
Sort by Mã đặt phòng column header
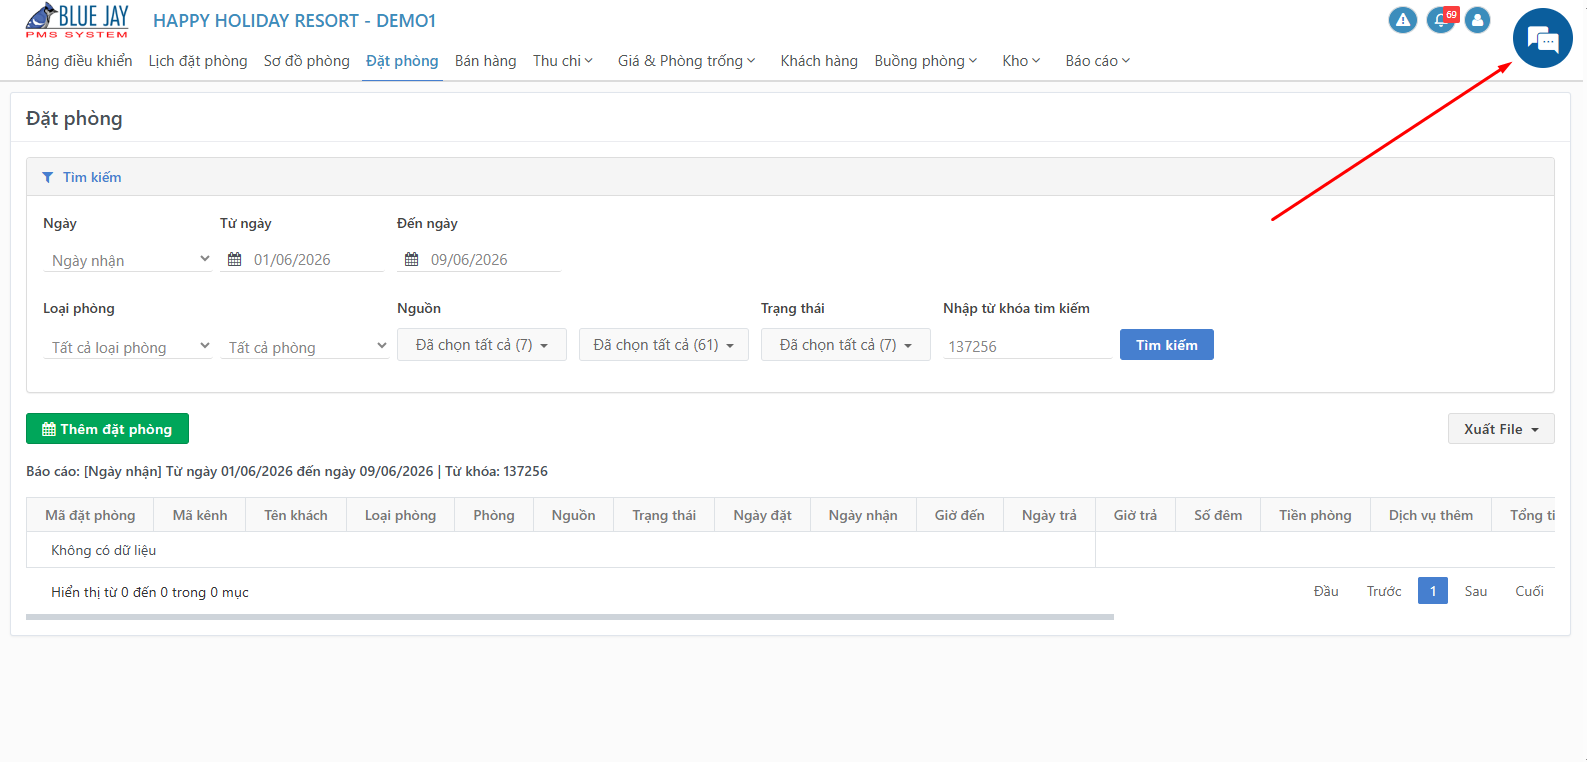(90, 515)
